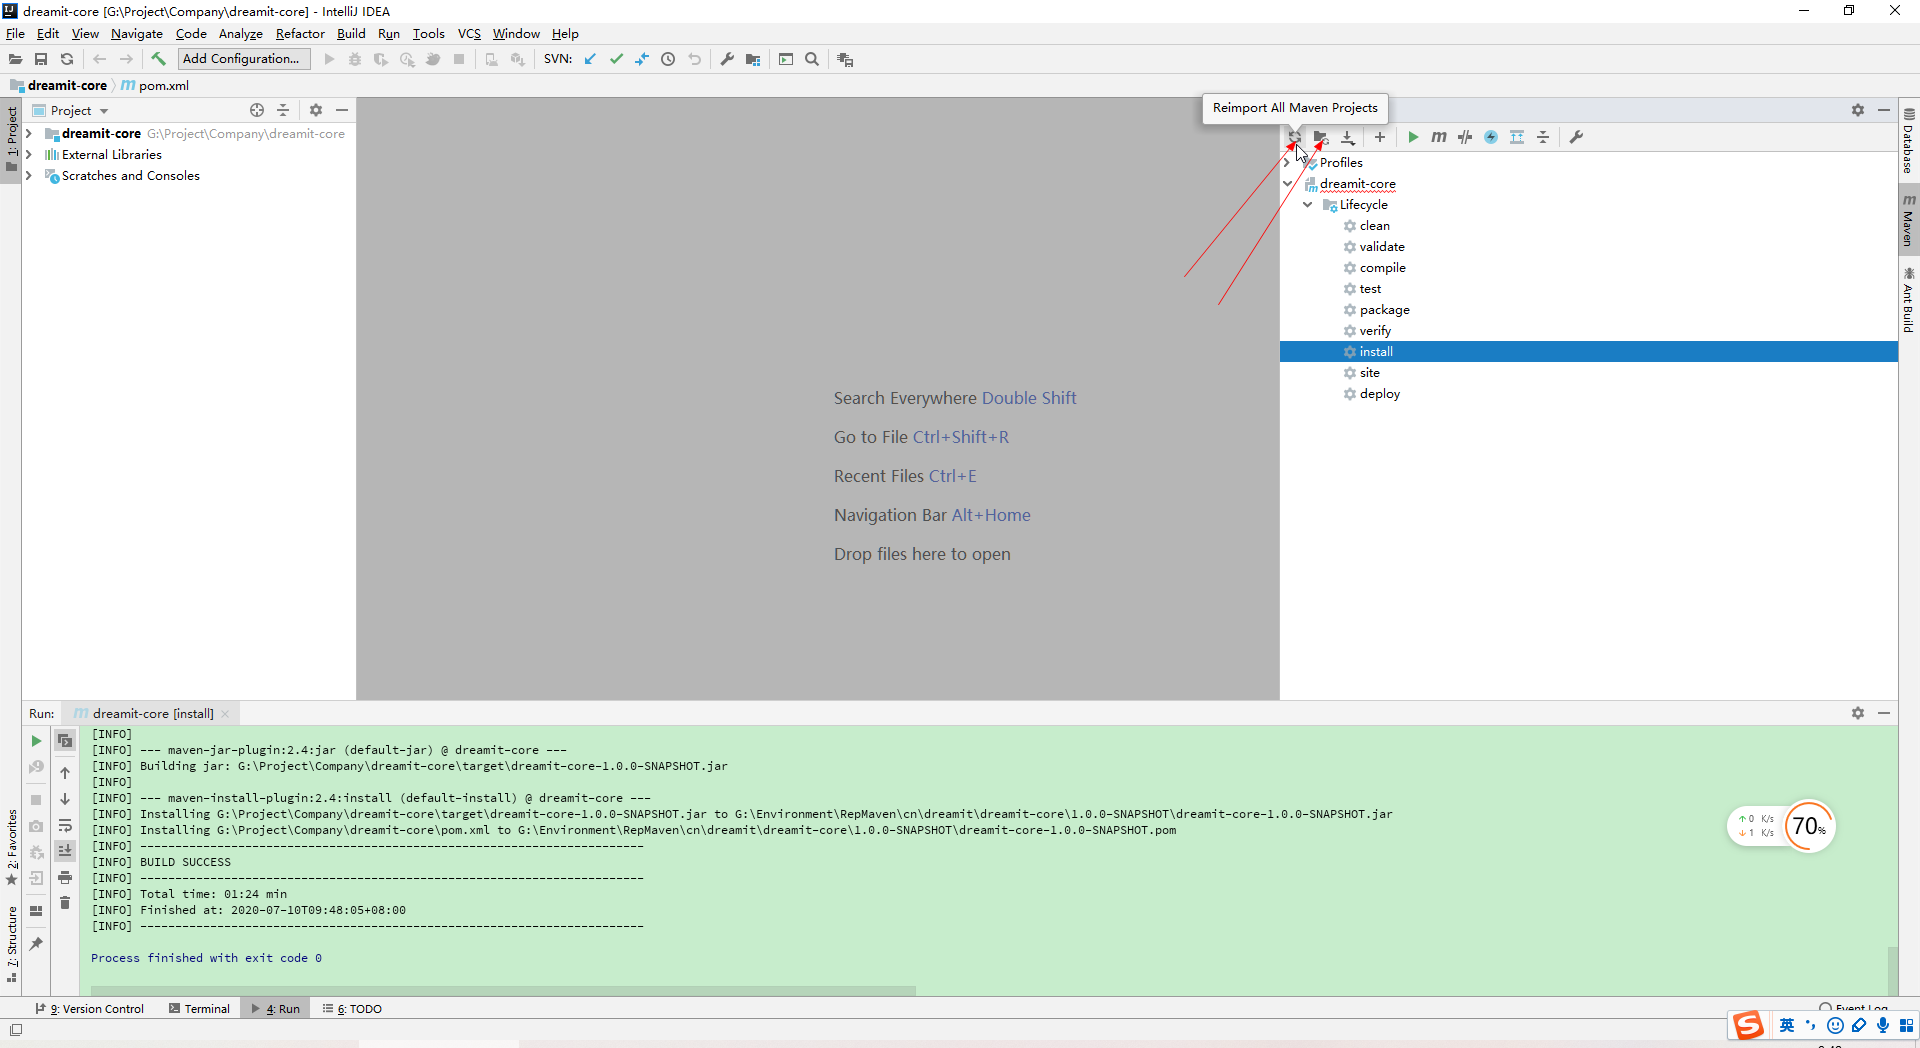Image resolution: width=1920 pixels, height=1048 pixels.
Task: Collapse all nodes in Maven panel
Action: (x=1543, y=137)
